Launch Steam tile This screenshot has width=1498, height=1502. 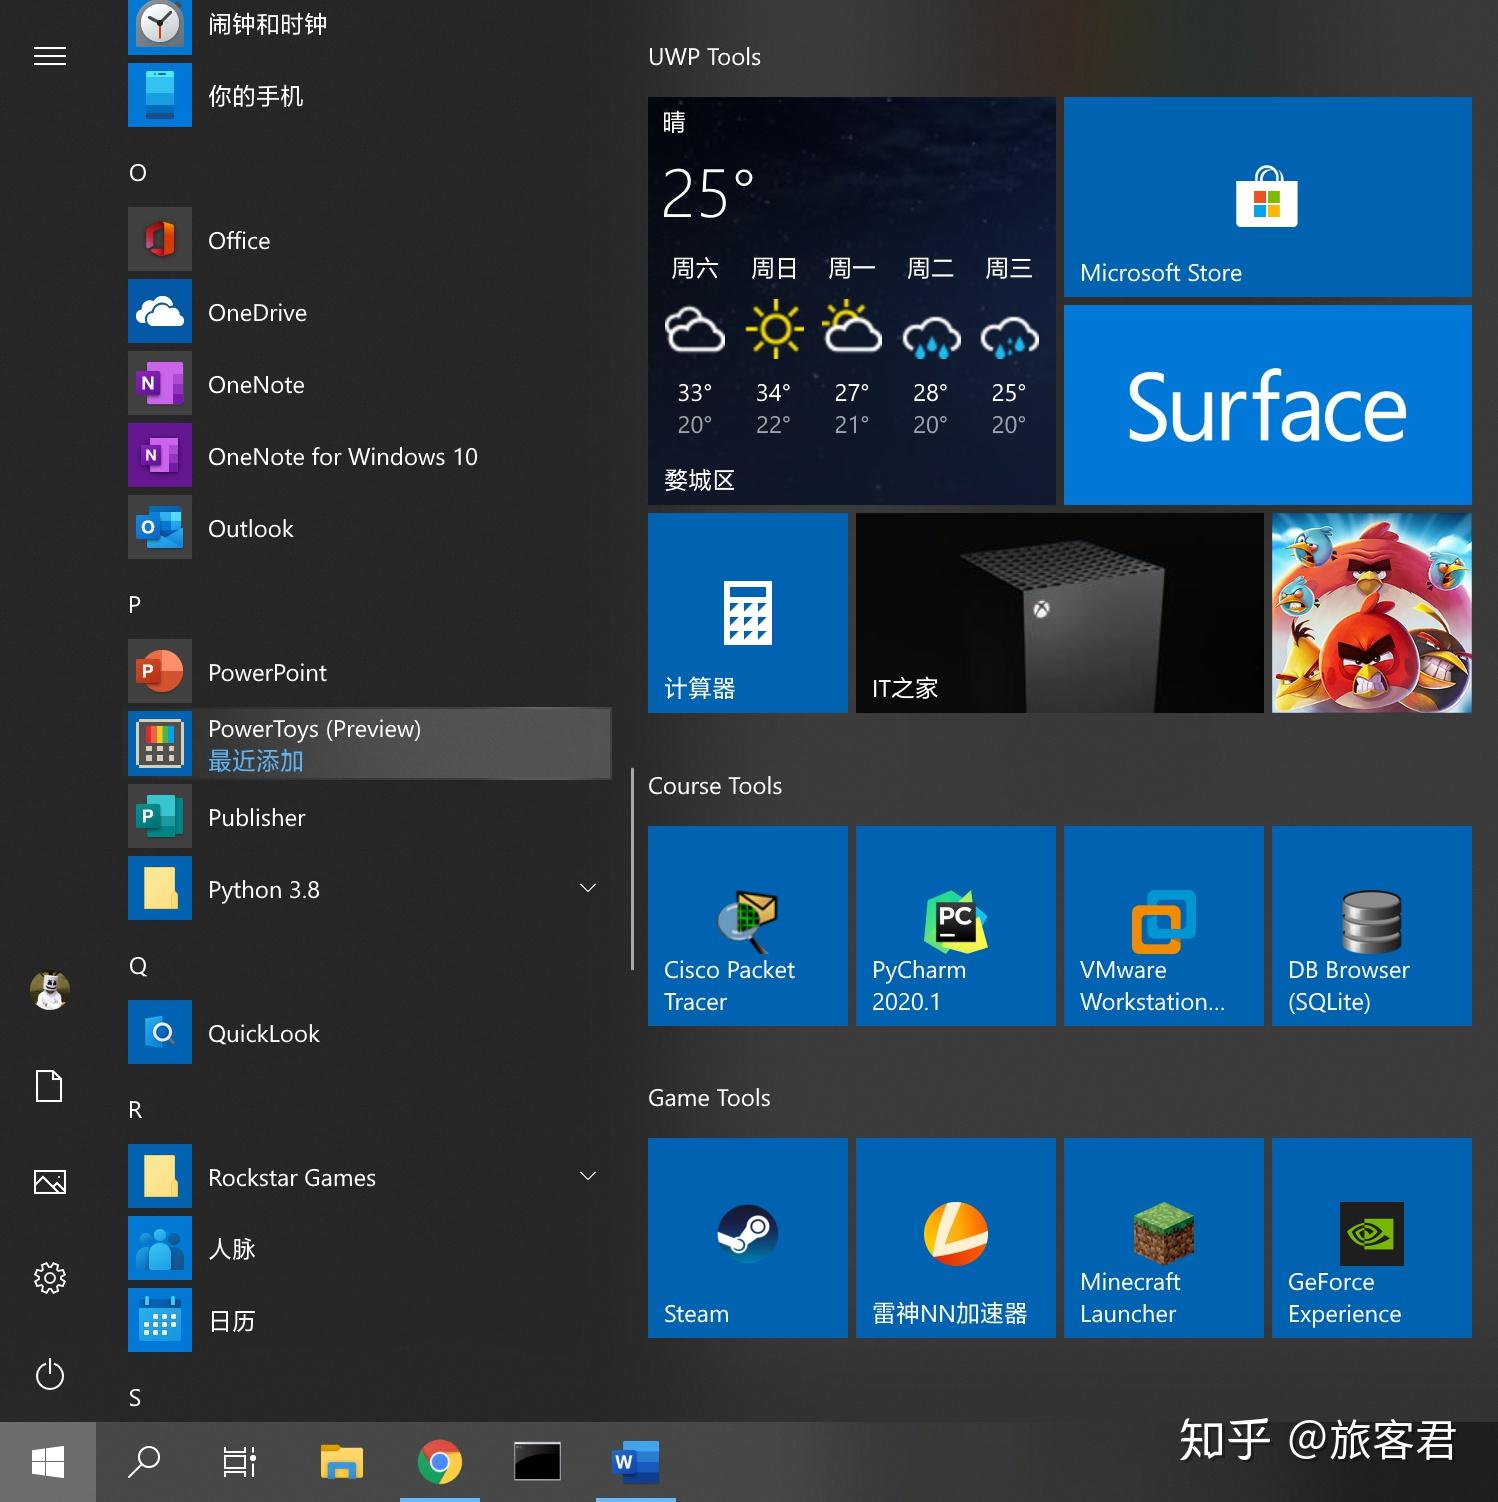(748, 1238)
